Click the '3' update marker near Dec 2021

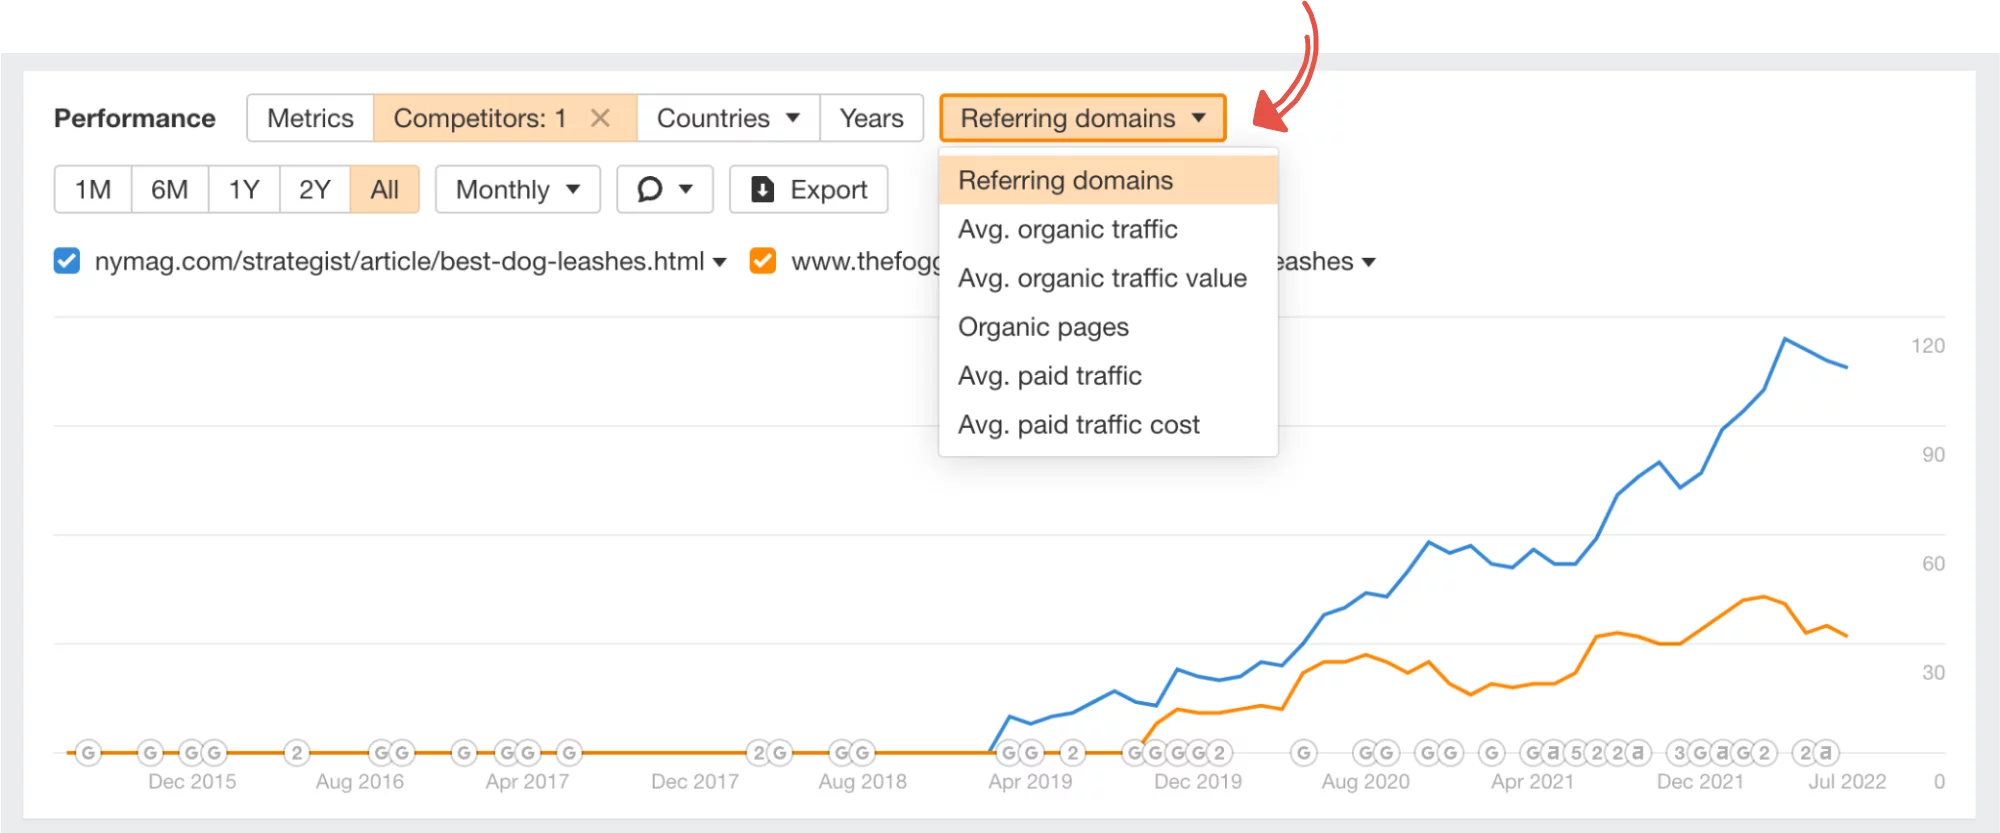pyautogui.click(x=1679, y=752)
